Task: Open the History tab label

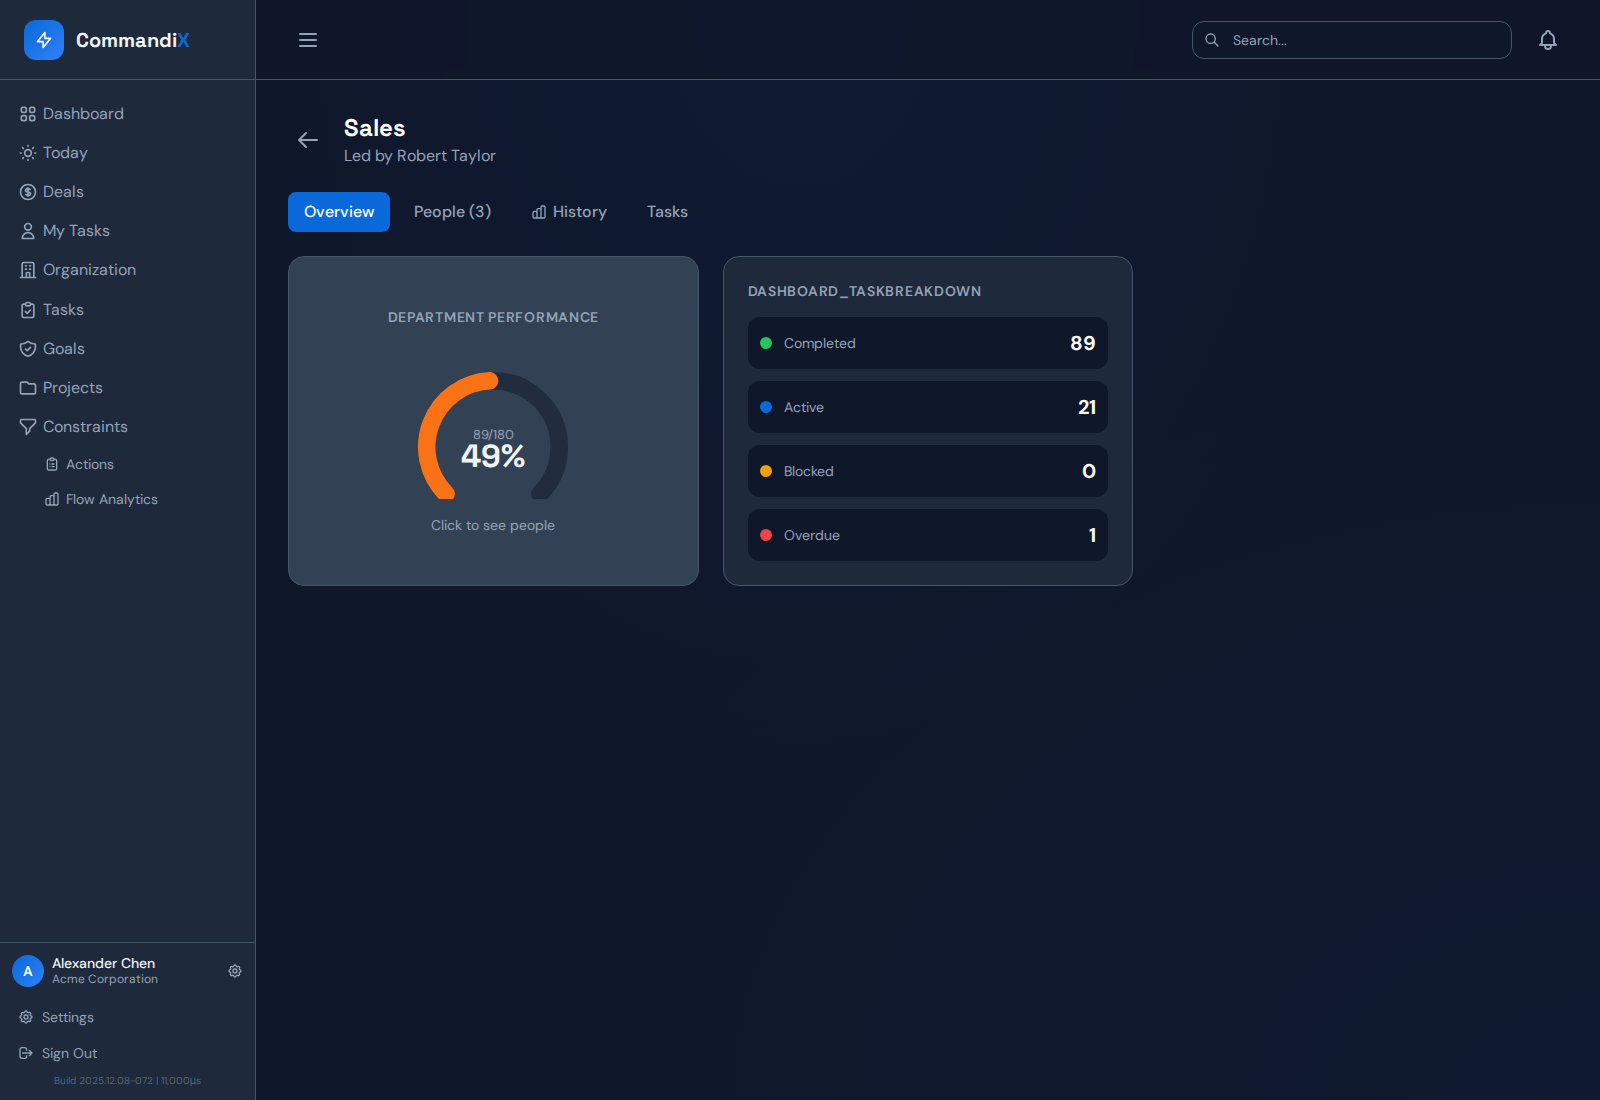Action: (580, 212)
